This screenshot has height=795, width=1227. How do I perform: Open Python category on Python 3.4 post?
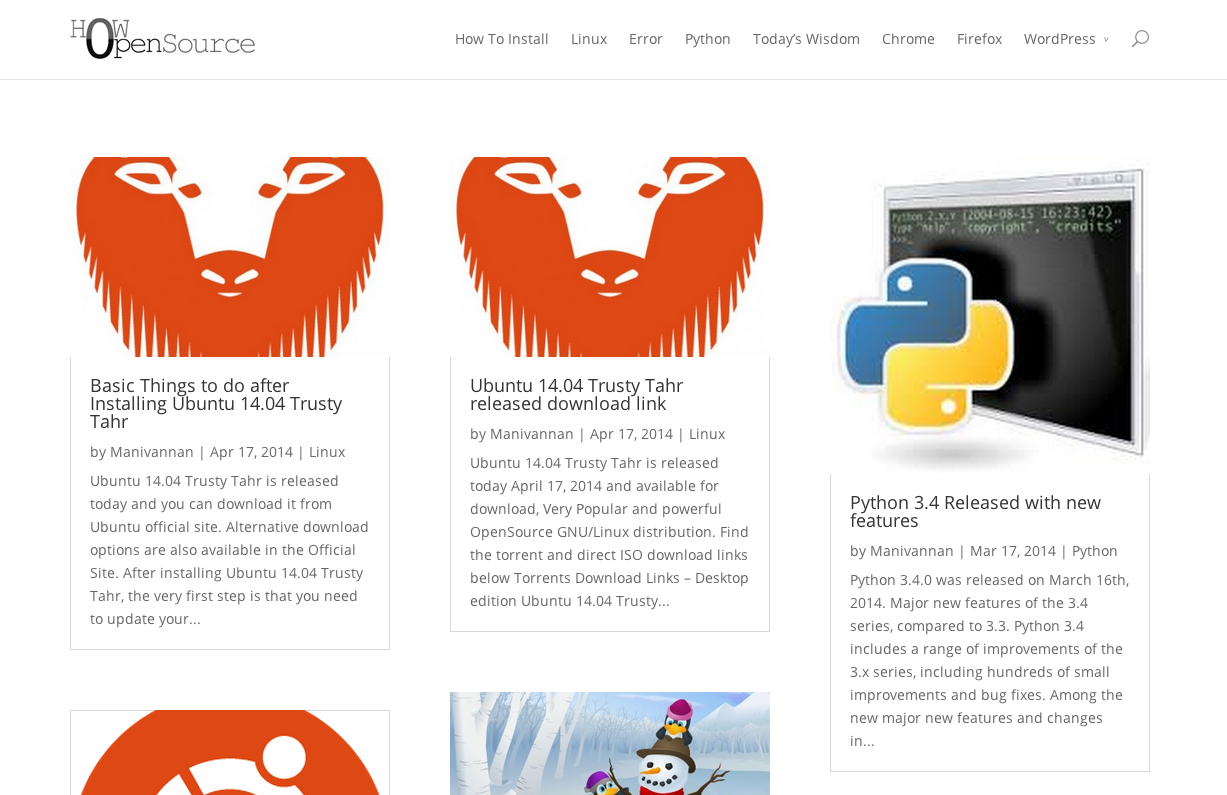tap(1095, 551)
